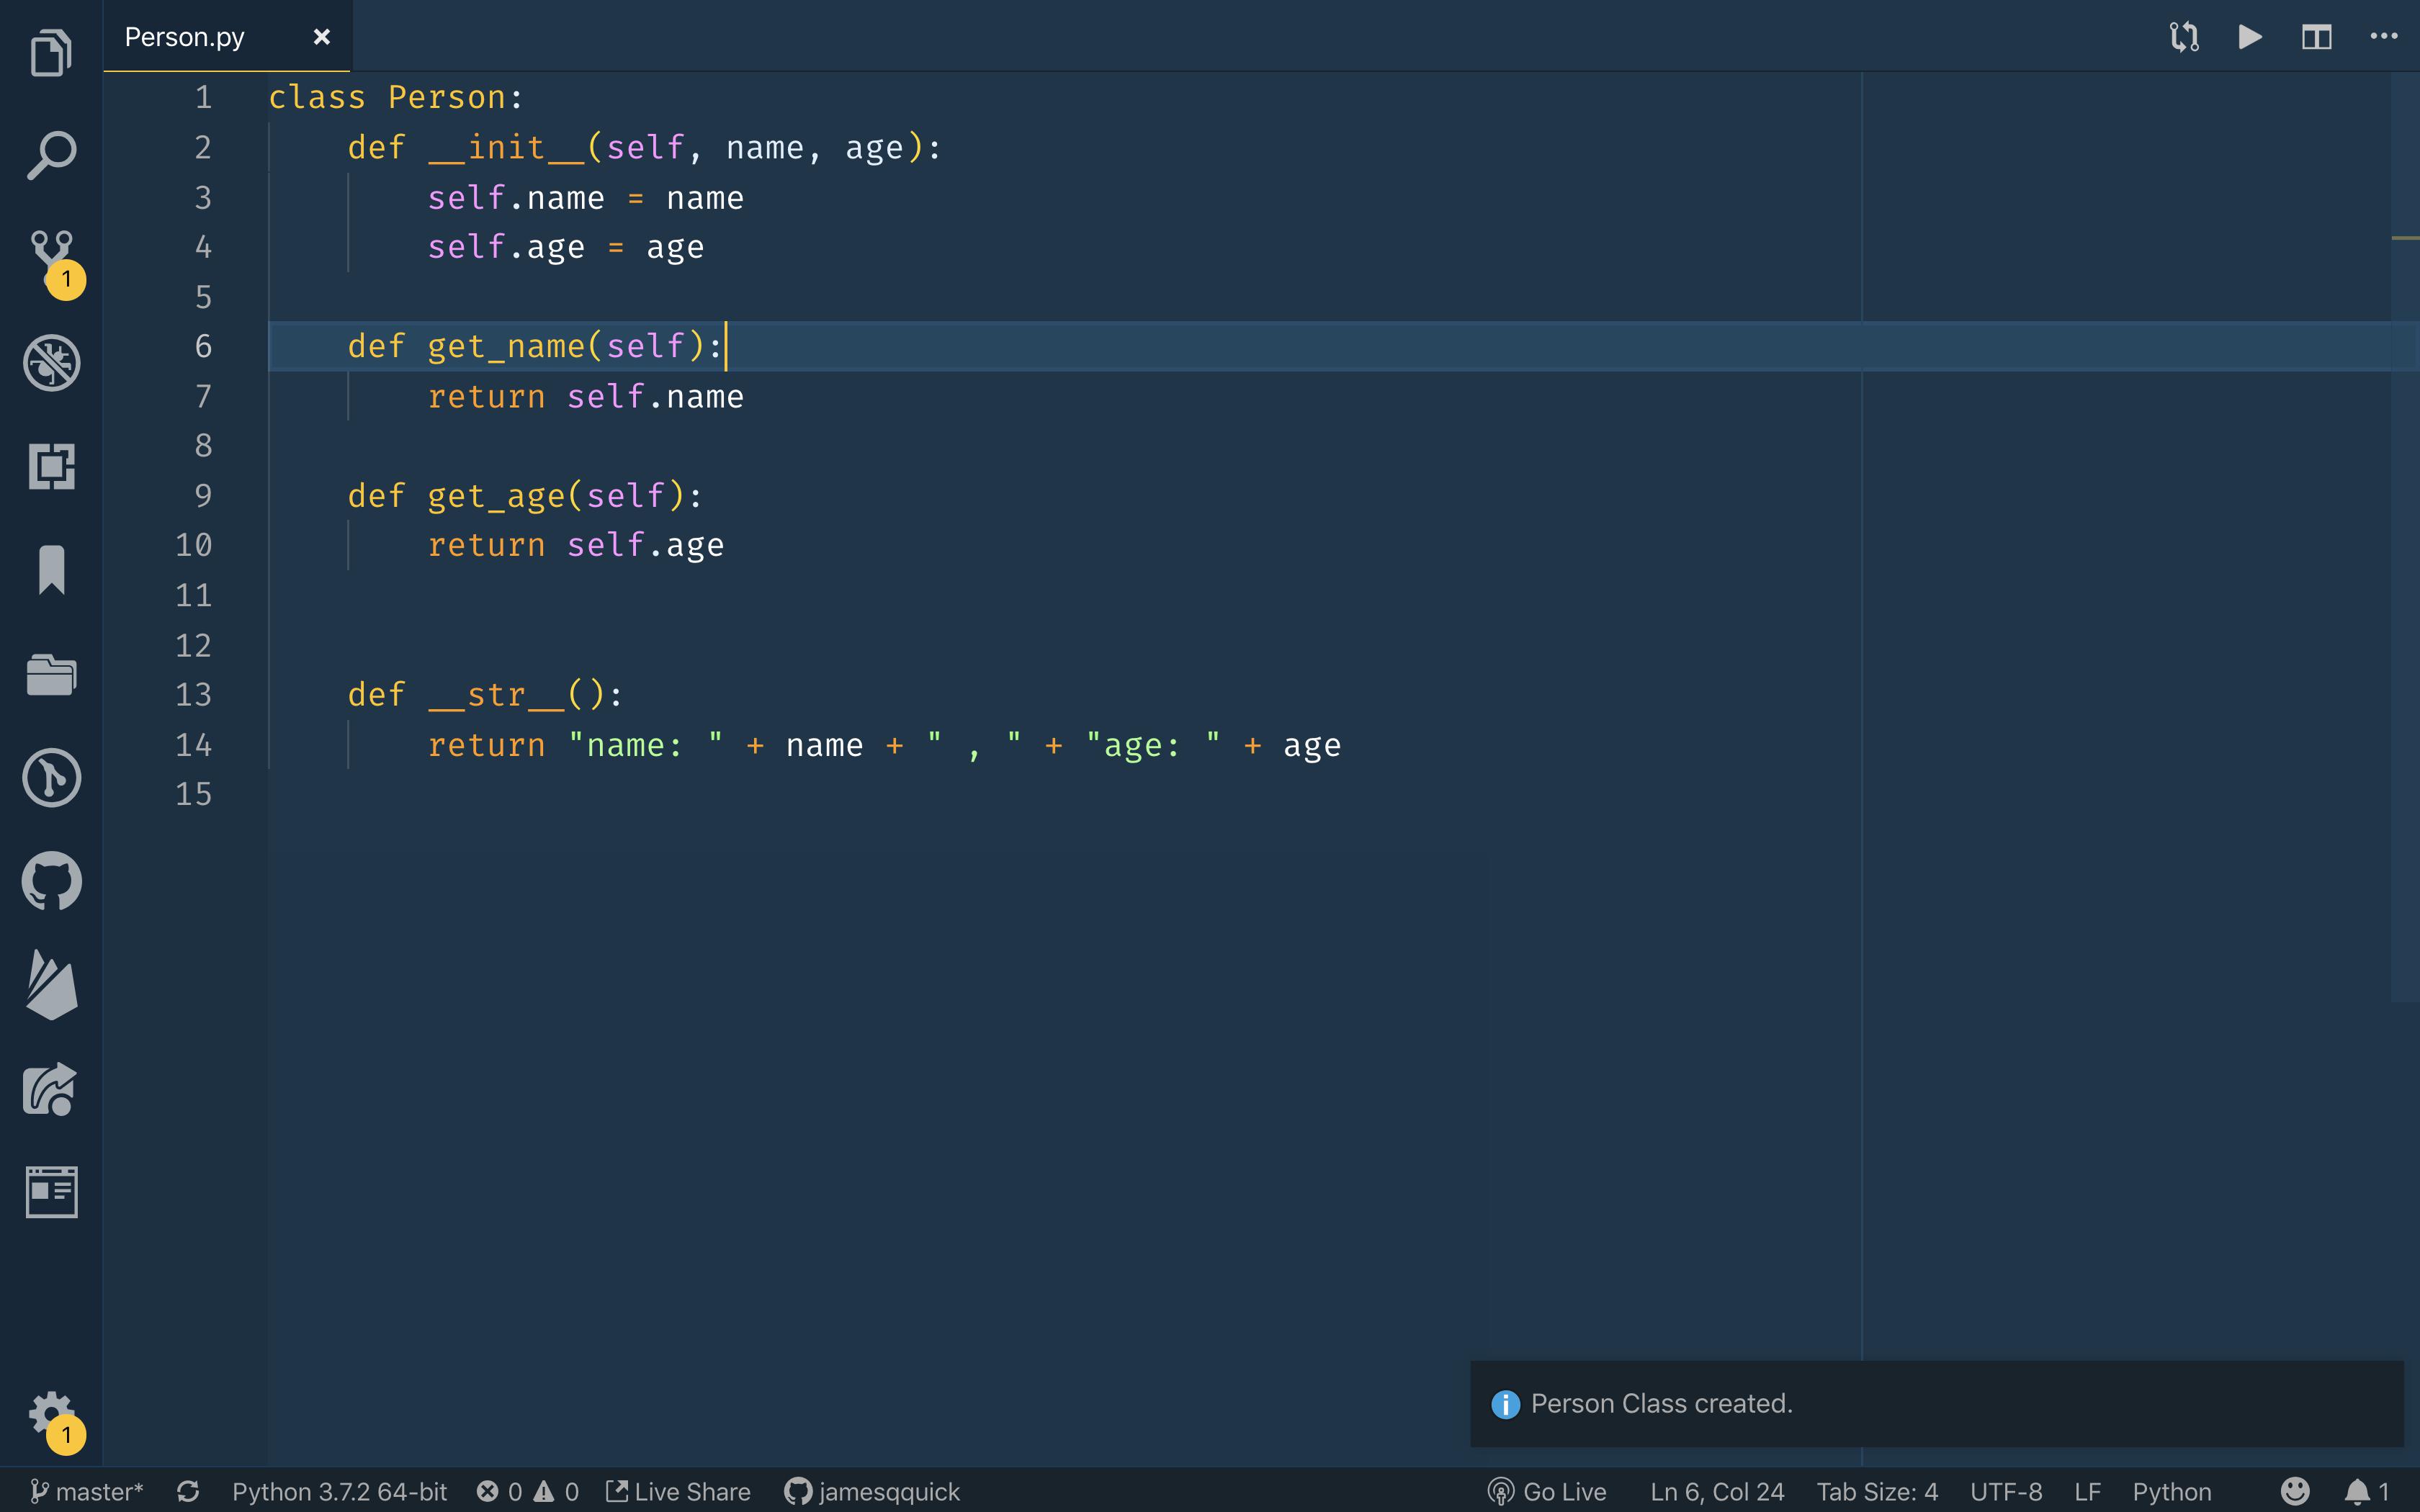2420x1512 pixels.
Task: Start a Live Share session
Action: (x=678, y=1491)
